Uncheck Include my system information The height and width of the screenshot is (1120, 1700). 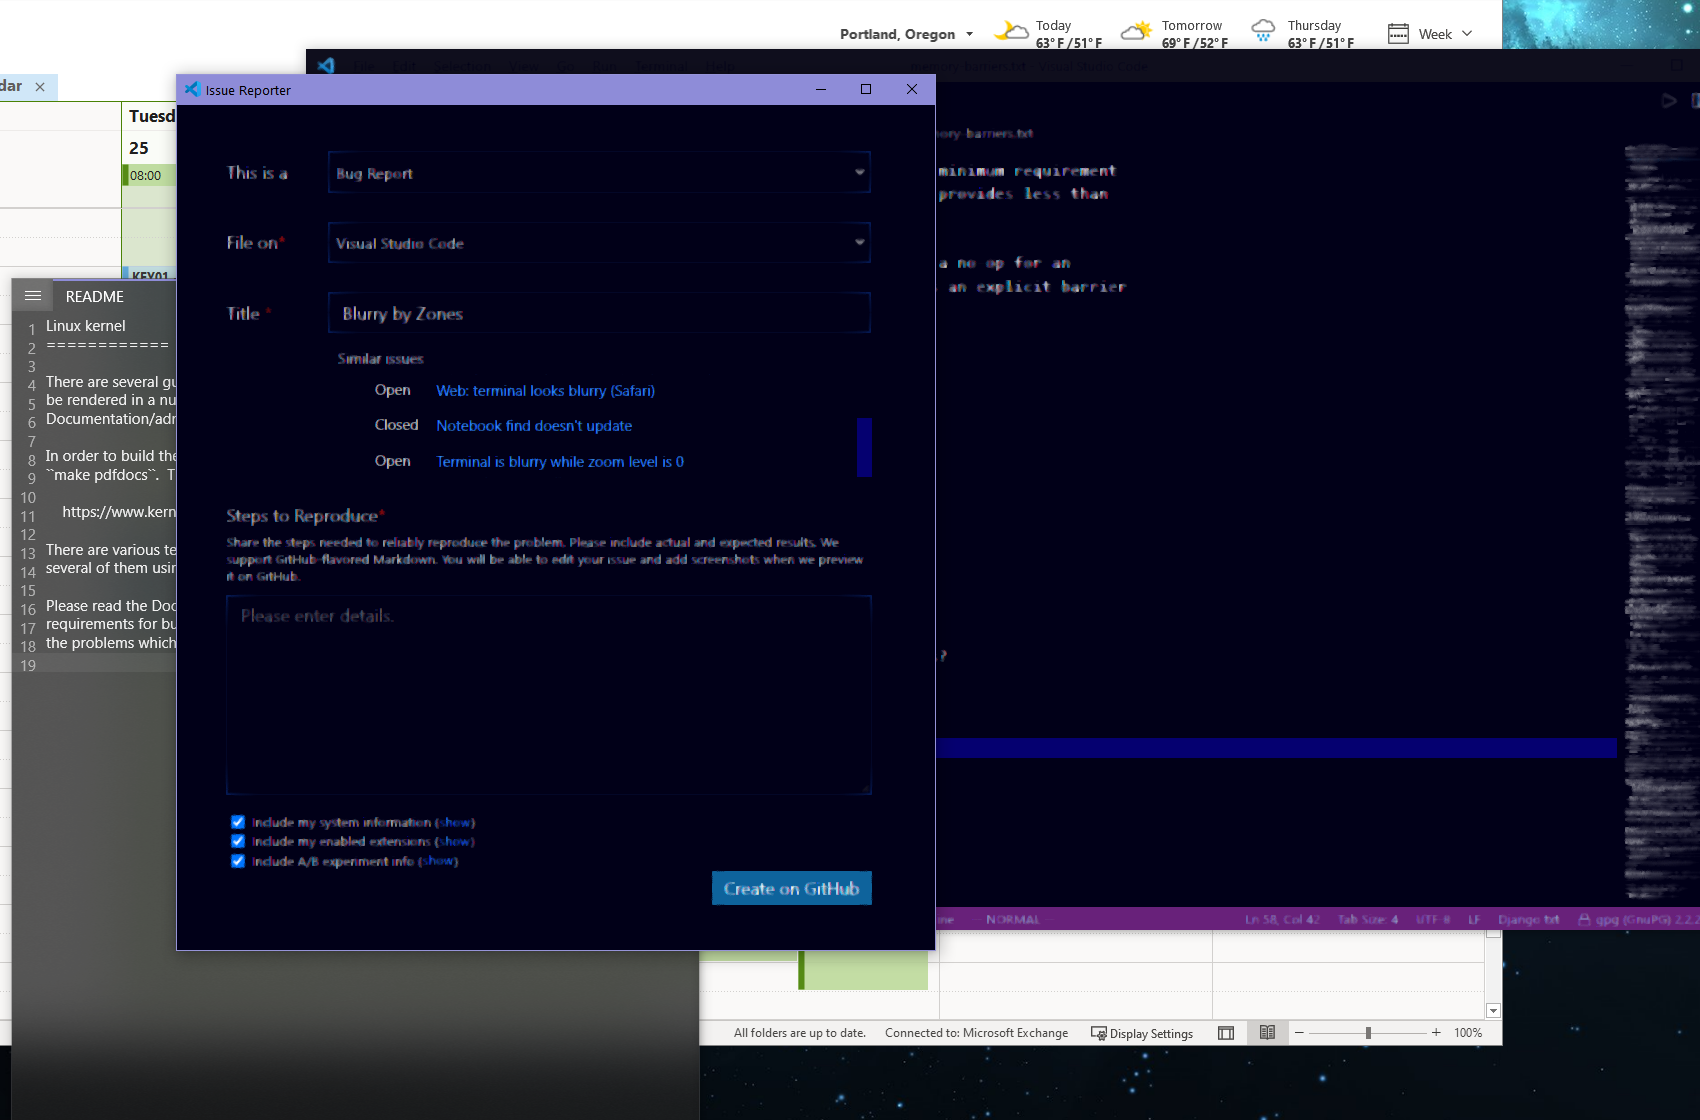point(237,821)
